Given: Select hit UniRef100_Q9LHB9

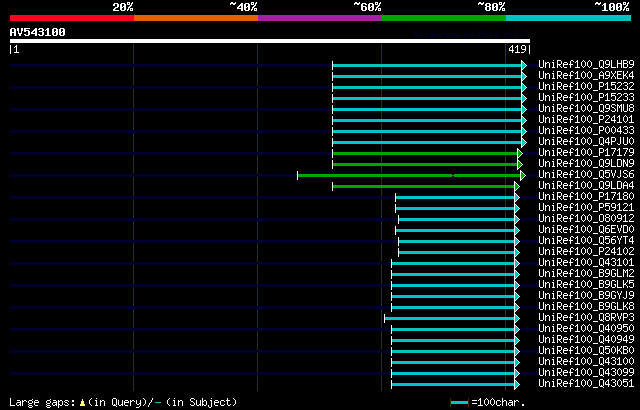Looking at the screenshot, I should (586, 64).
